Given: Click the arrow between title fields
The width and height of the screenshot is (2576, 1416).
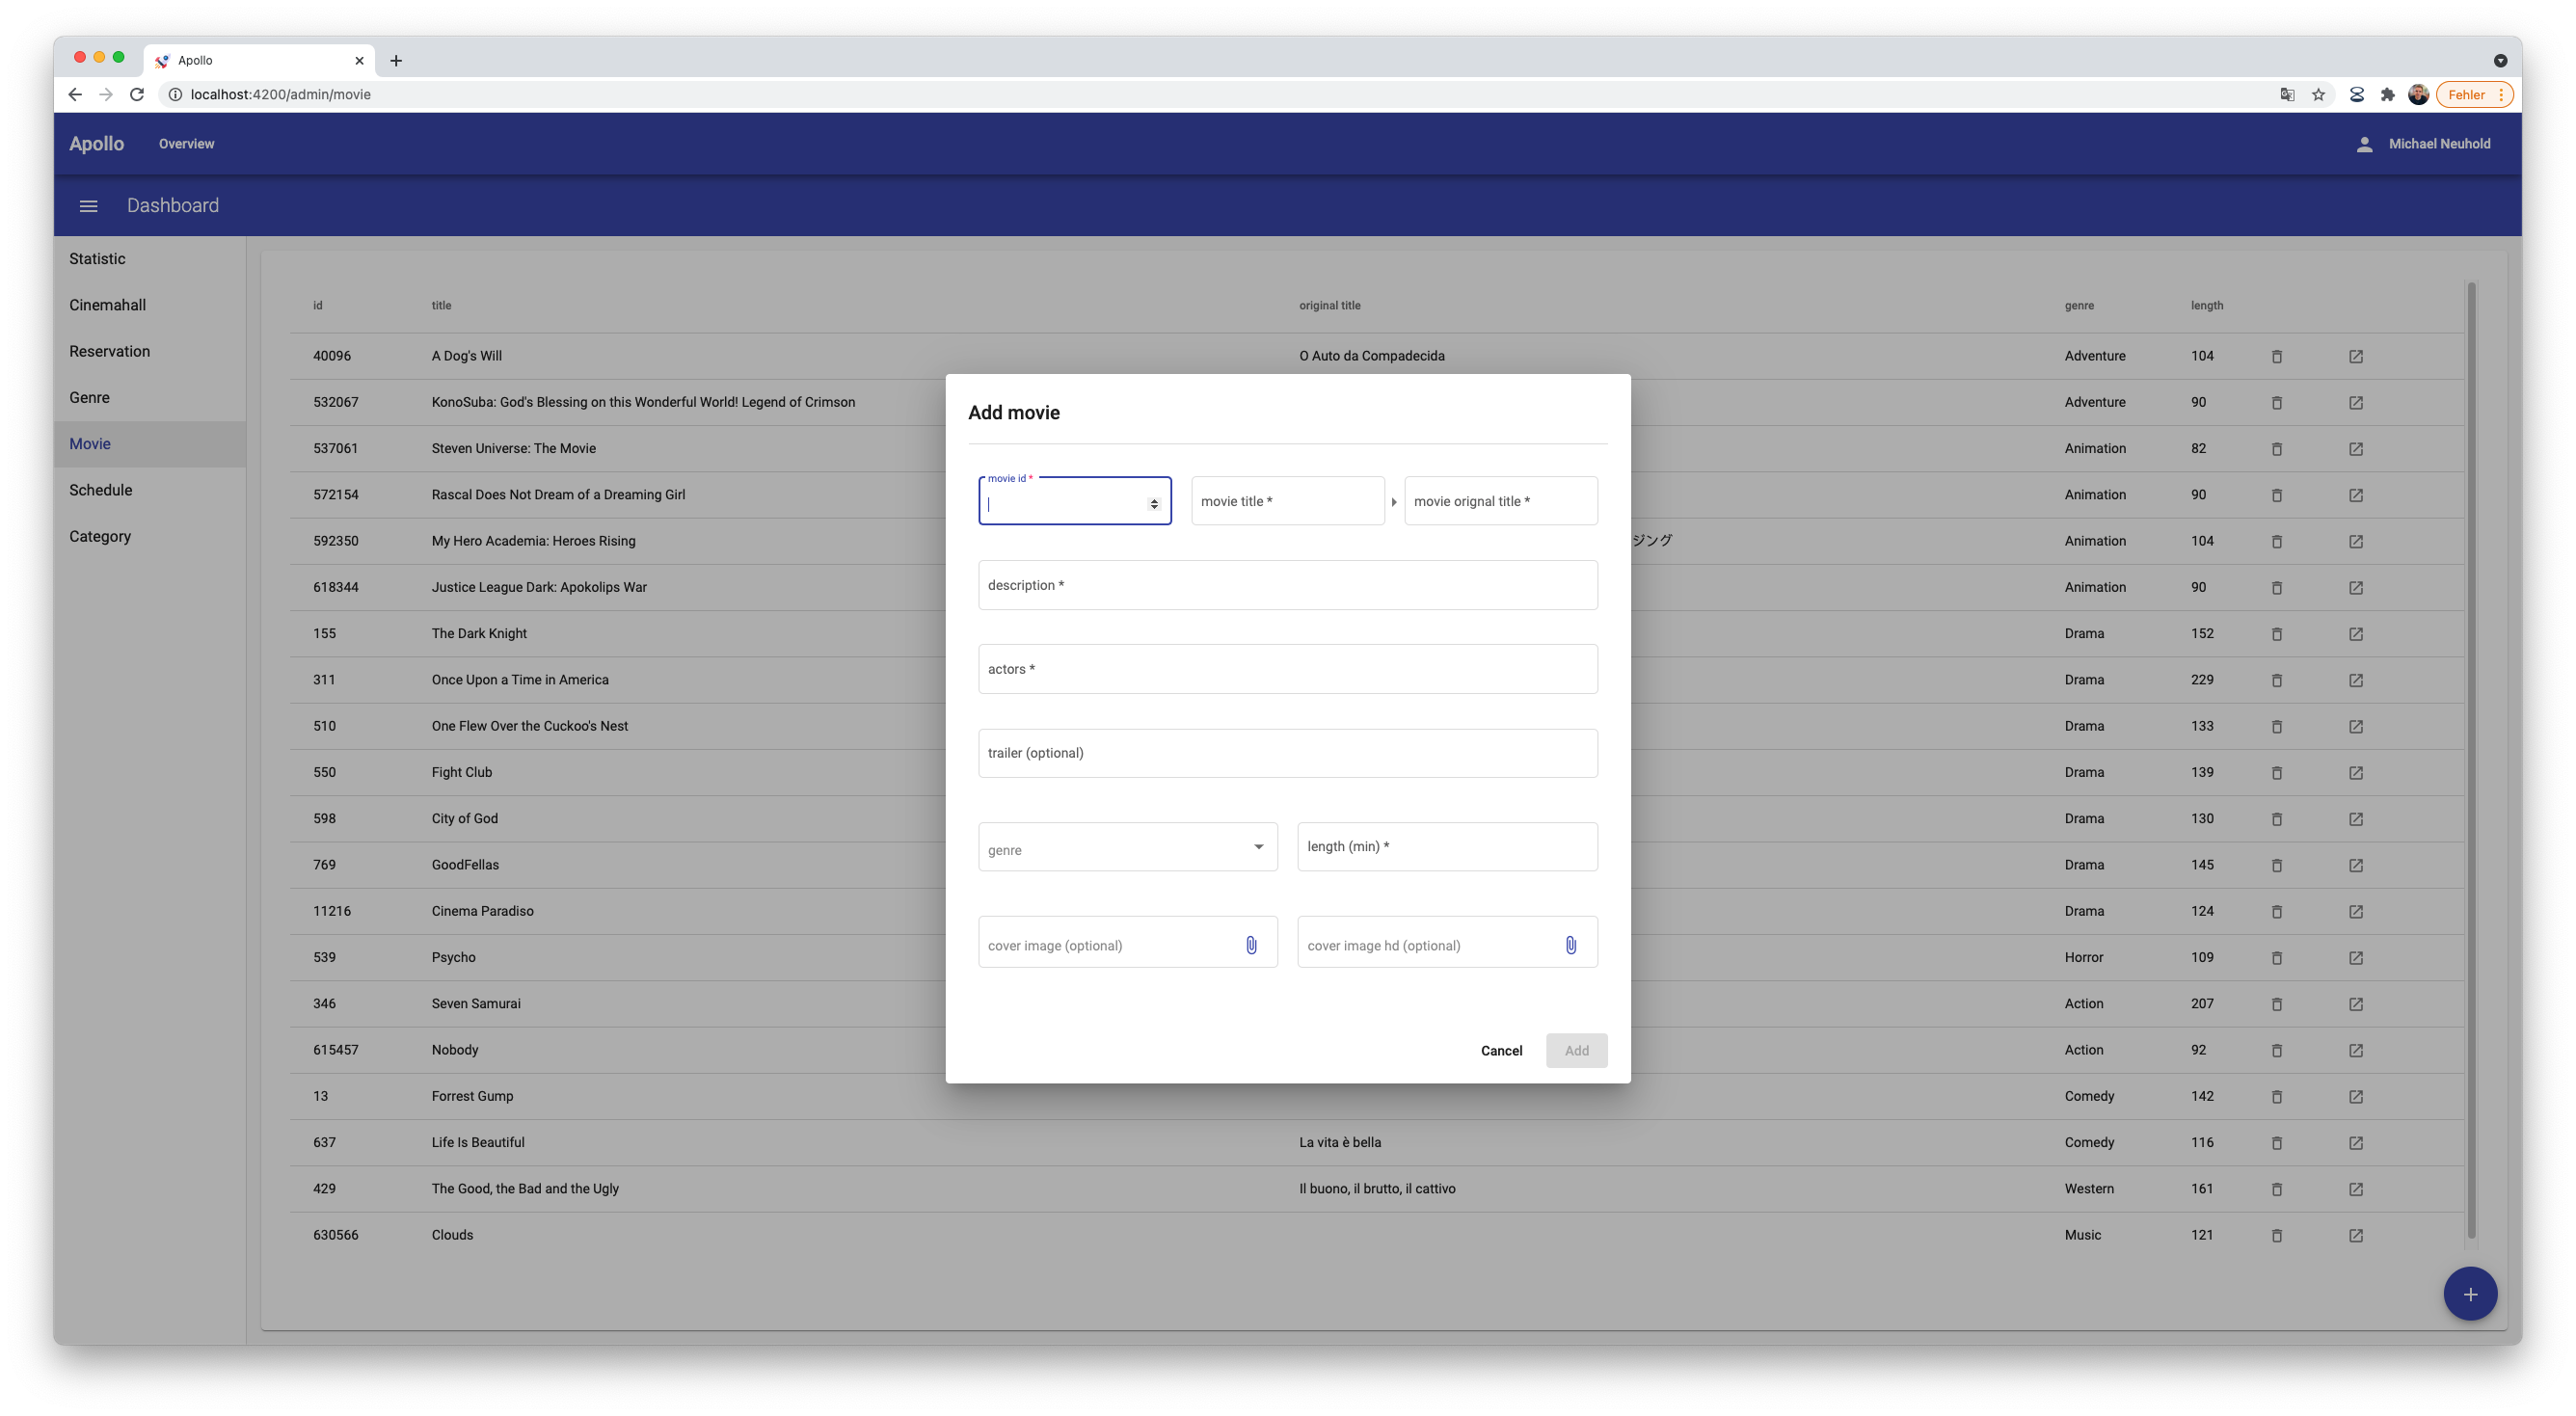Looking at the screenshot, I should point(1394,502).
